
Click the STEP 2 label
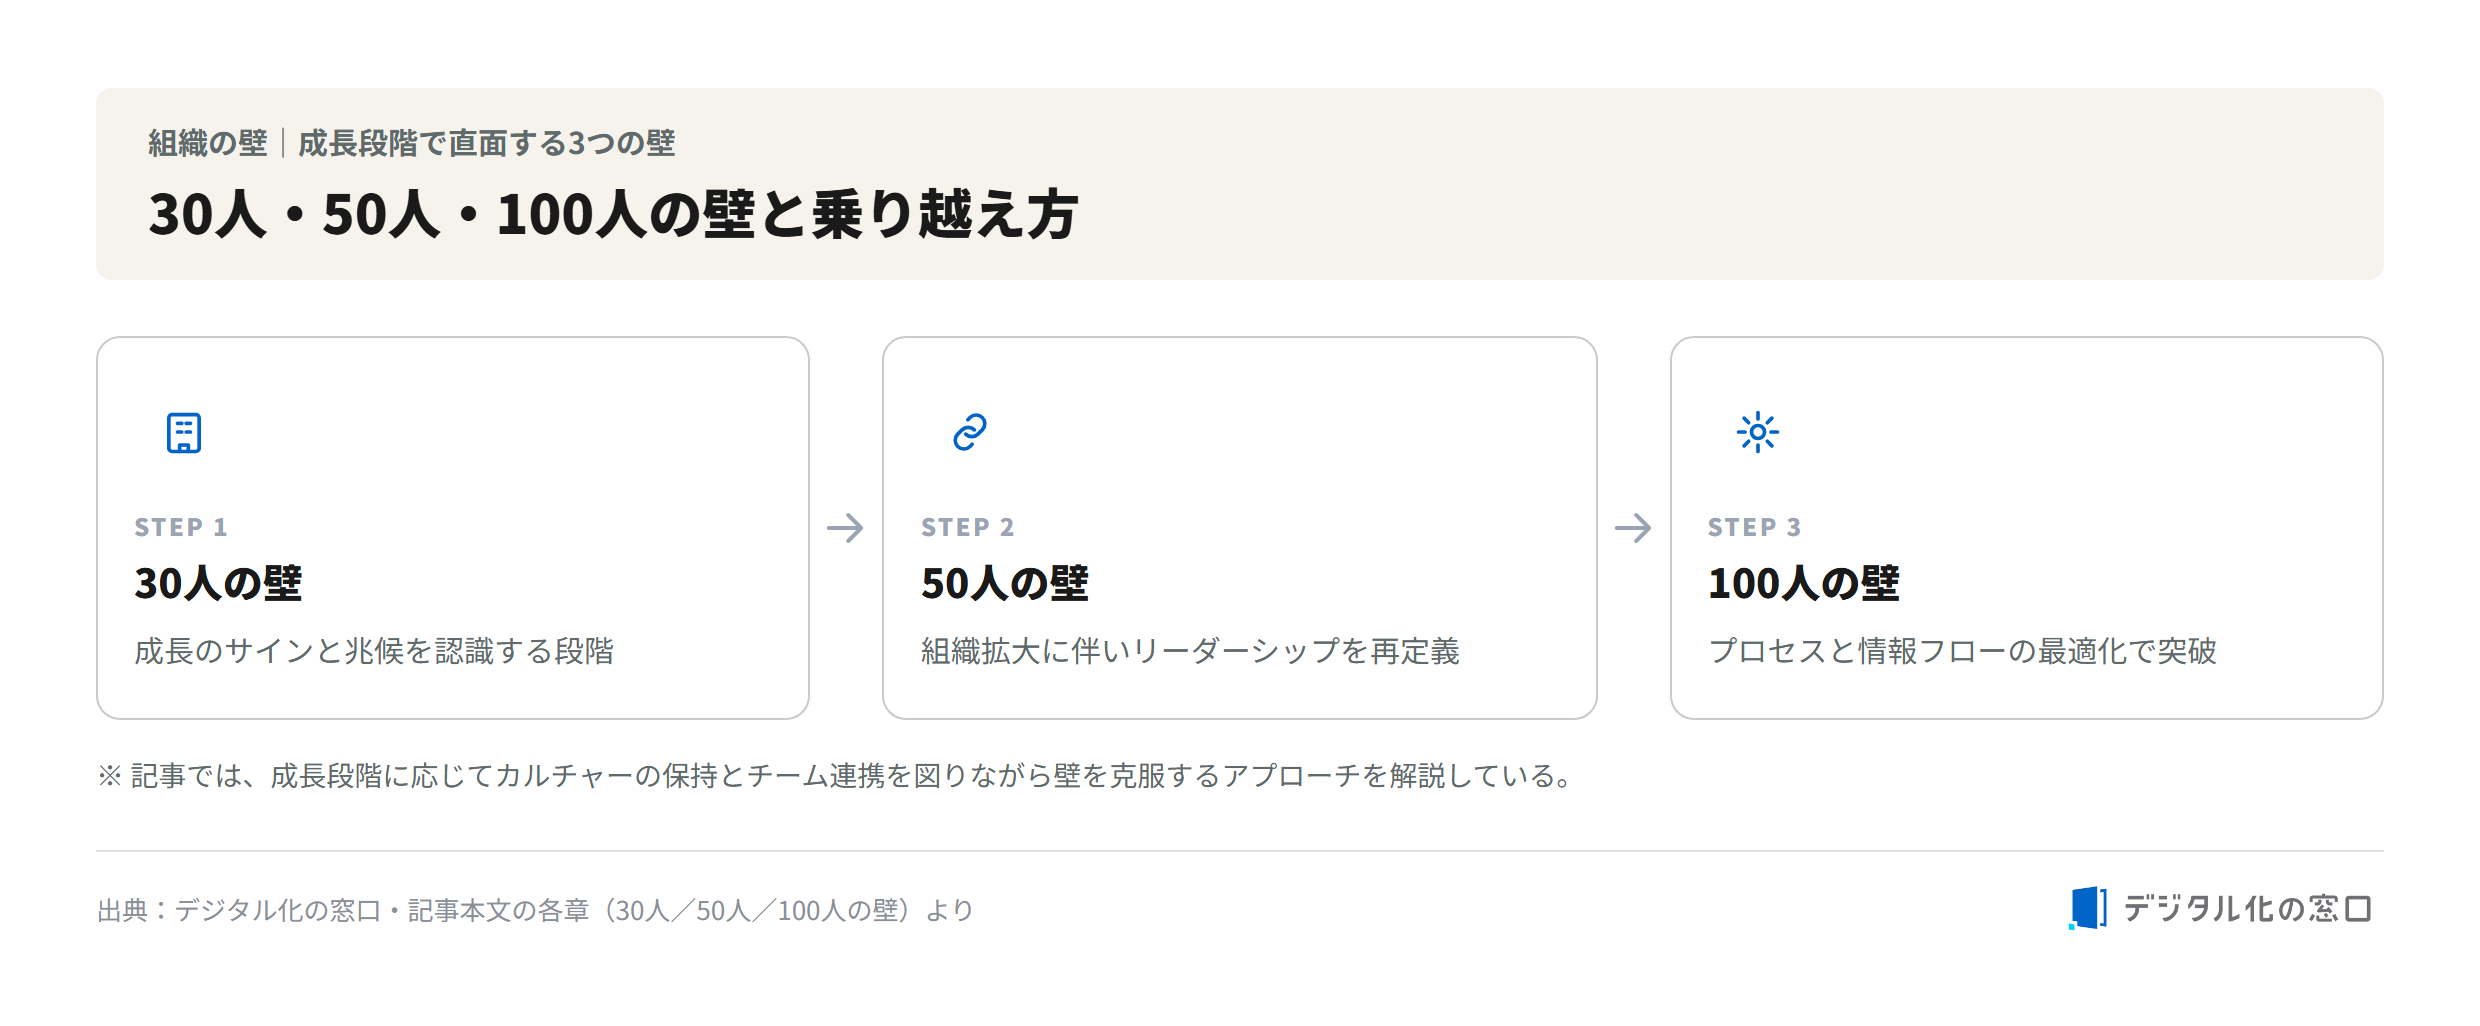click(968, 527)
